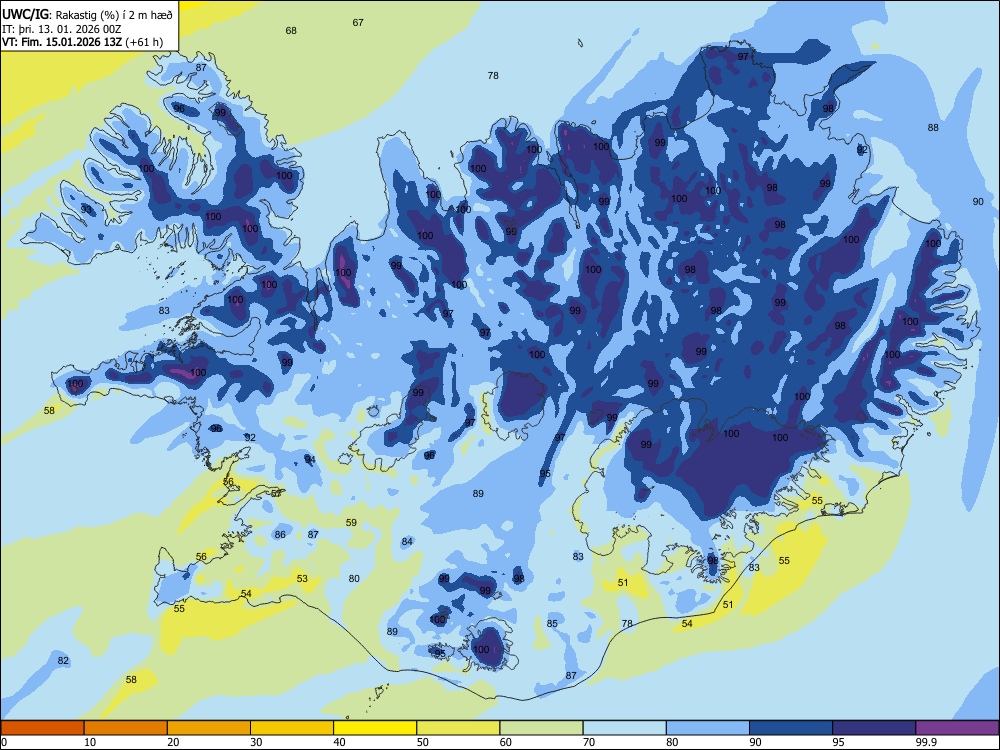Select the color scale label '99.9'
Screen dimensions: 1000x750
point(926,742)
